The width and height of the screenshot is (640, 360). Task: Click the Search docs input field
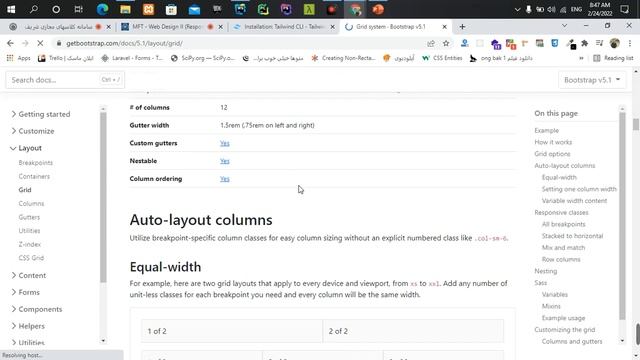click(65, 80)
